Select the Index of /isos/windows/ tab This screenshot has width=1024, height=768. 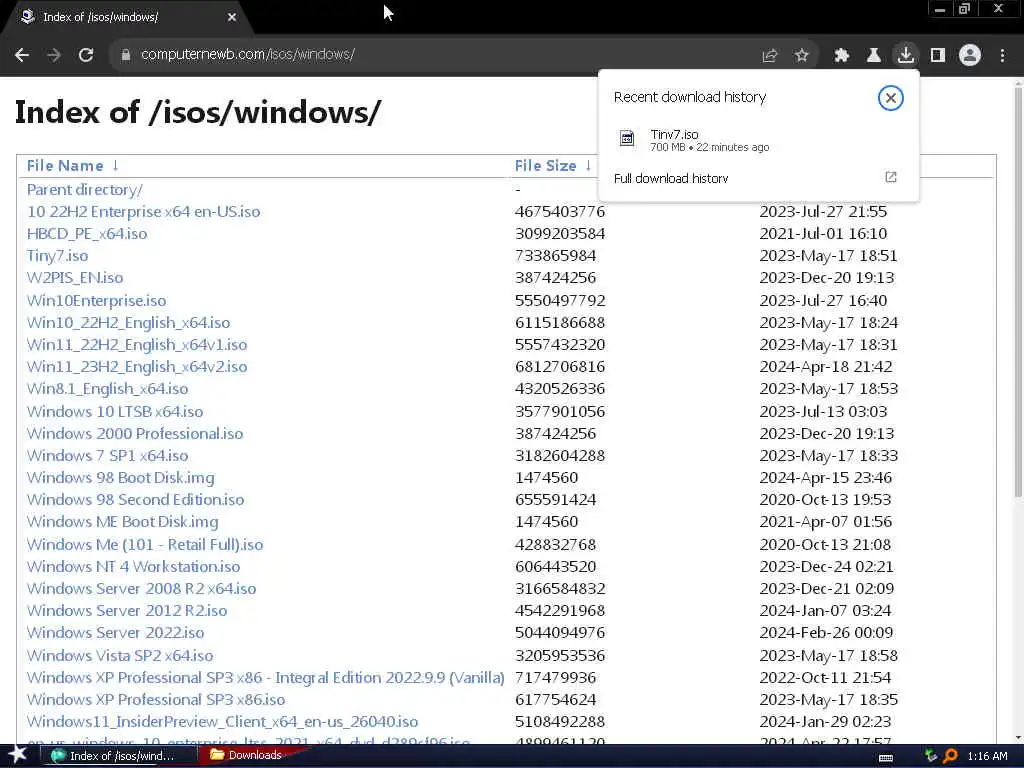pyautogui.click(x=127, y=18)
